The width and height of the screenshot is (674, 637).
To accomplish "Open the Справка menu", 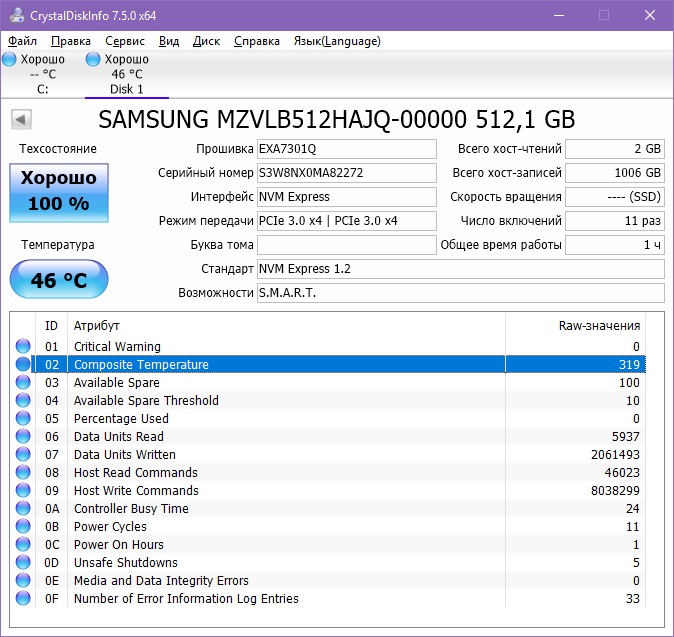I will tap(257, 41).
